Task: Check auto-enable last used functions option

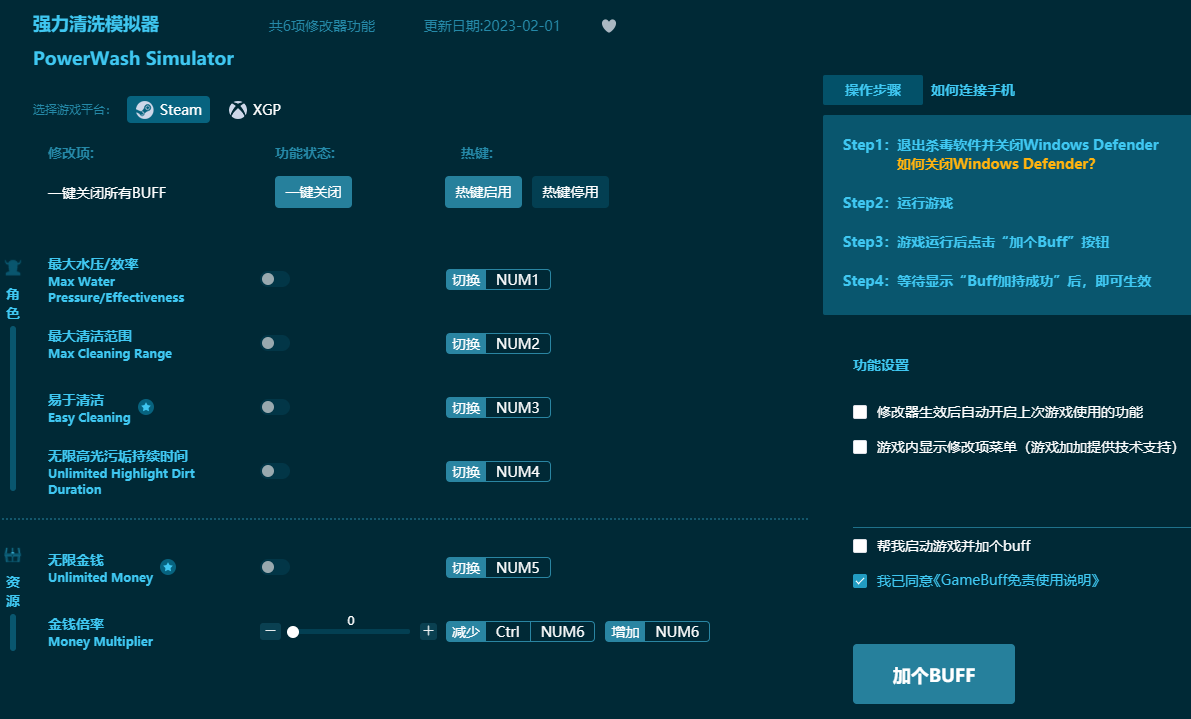Action: pyautogui.click(x=860, y=412)
